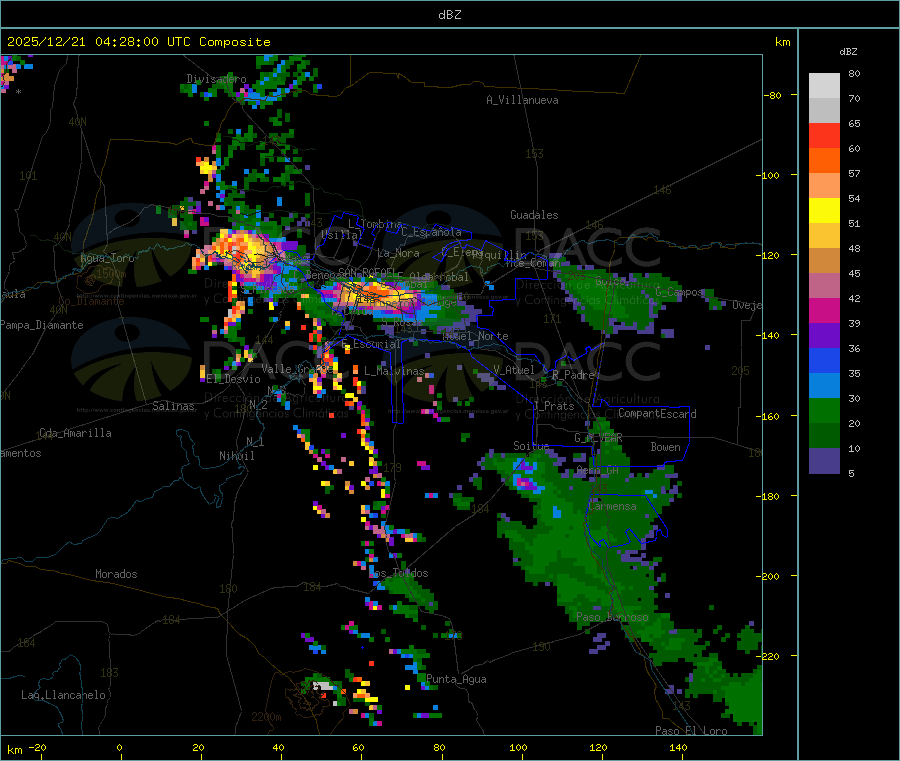
Task: Select the dark green 10–20 dBZ swatch
Action: (x=824, y=436)
